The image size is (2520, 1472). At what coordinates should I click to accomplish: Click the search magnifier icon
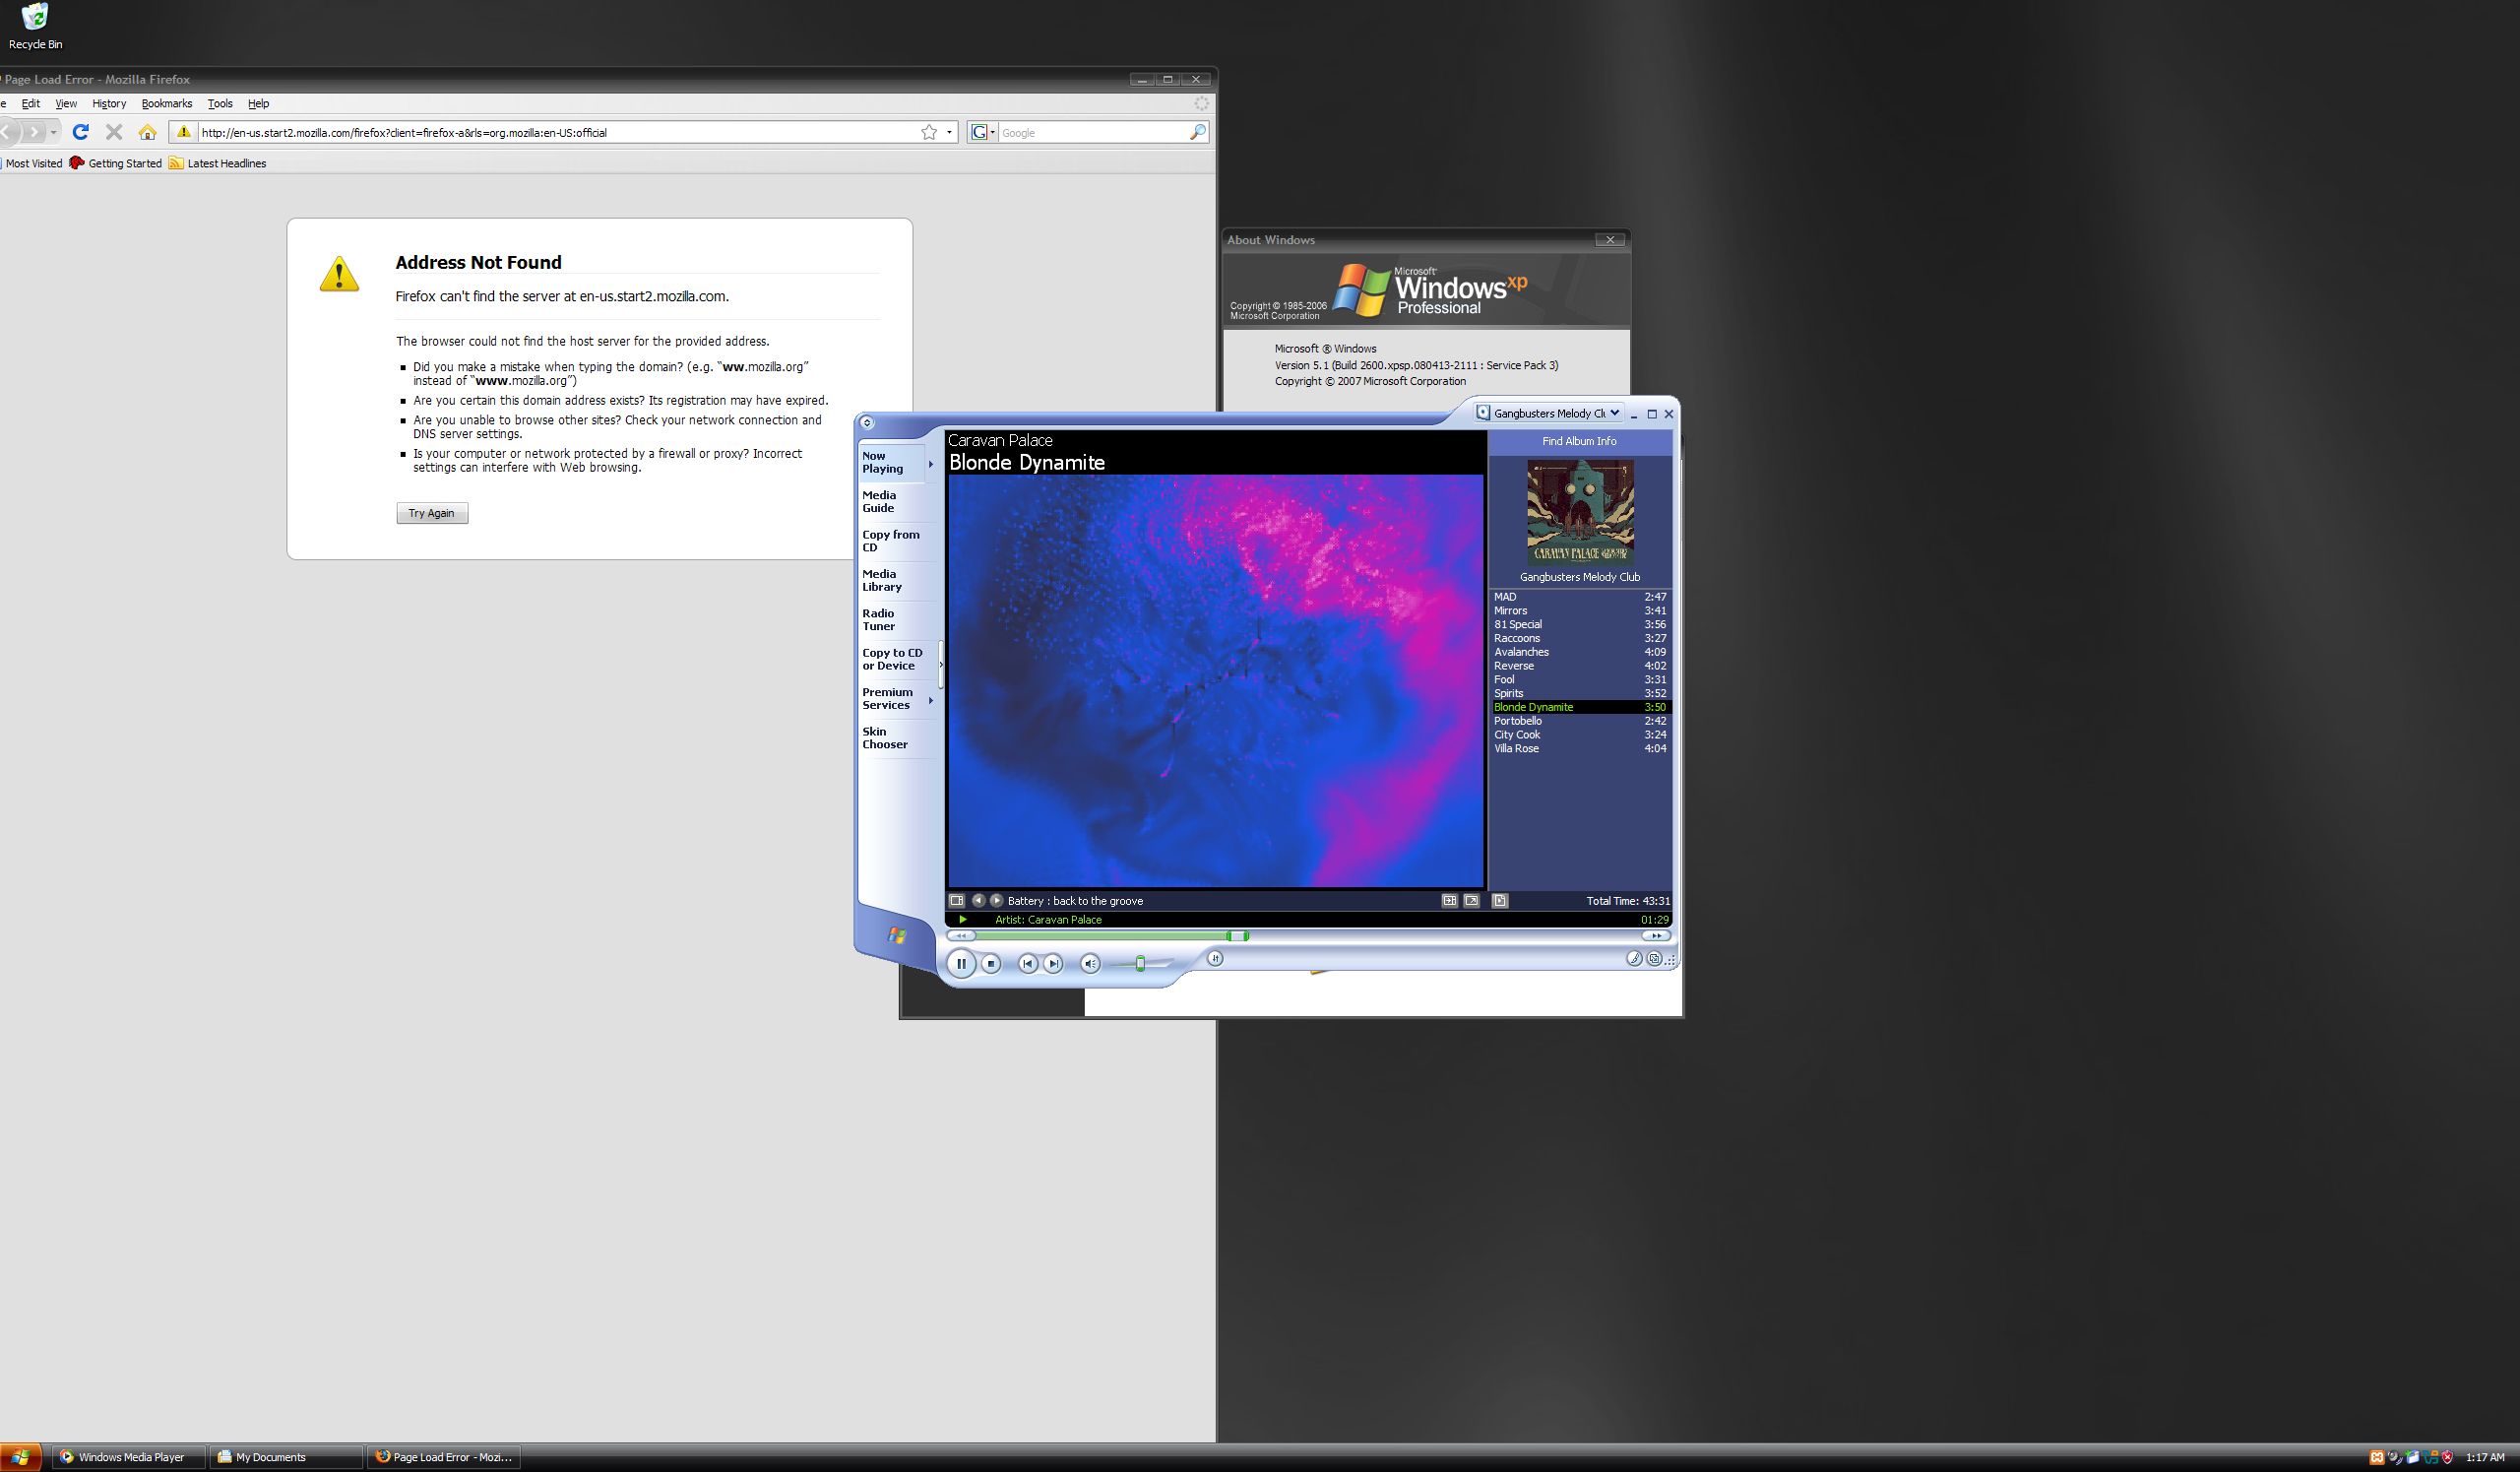[1197, 132]
